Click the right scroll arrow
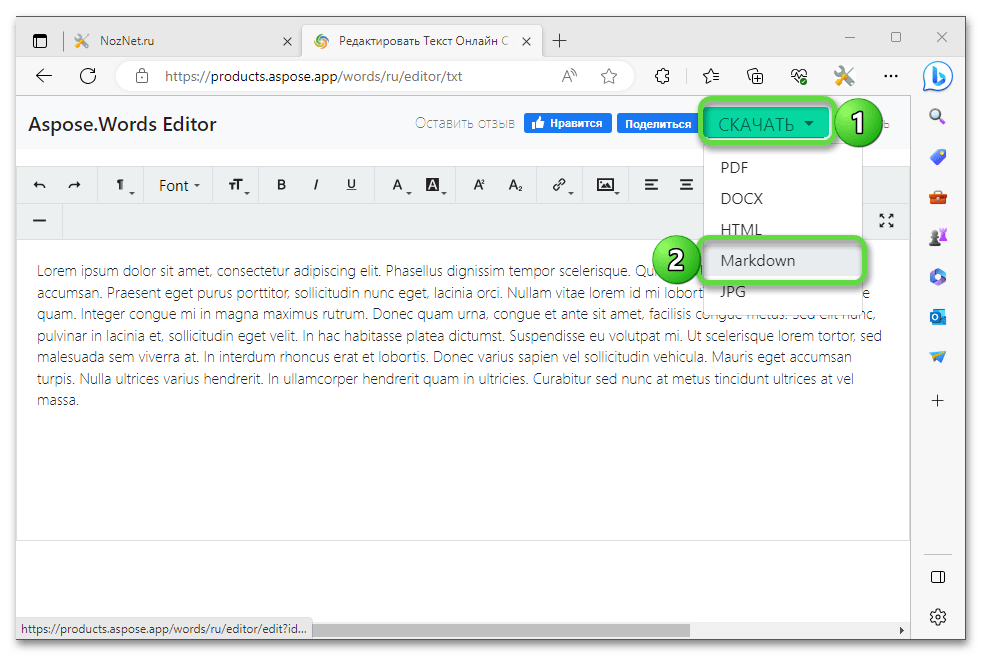Viewport: 982px width, 656px height. 901,630
